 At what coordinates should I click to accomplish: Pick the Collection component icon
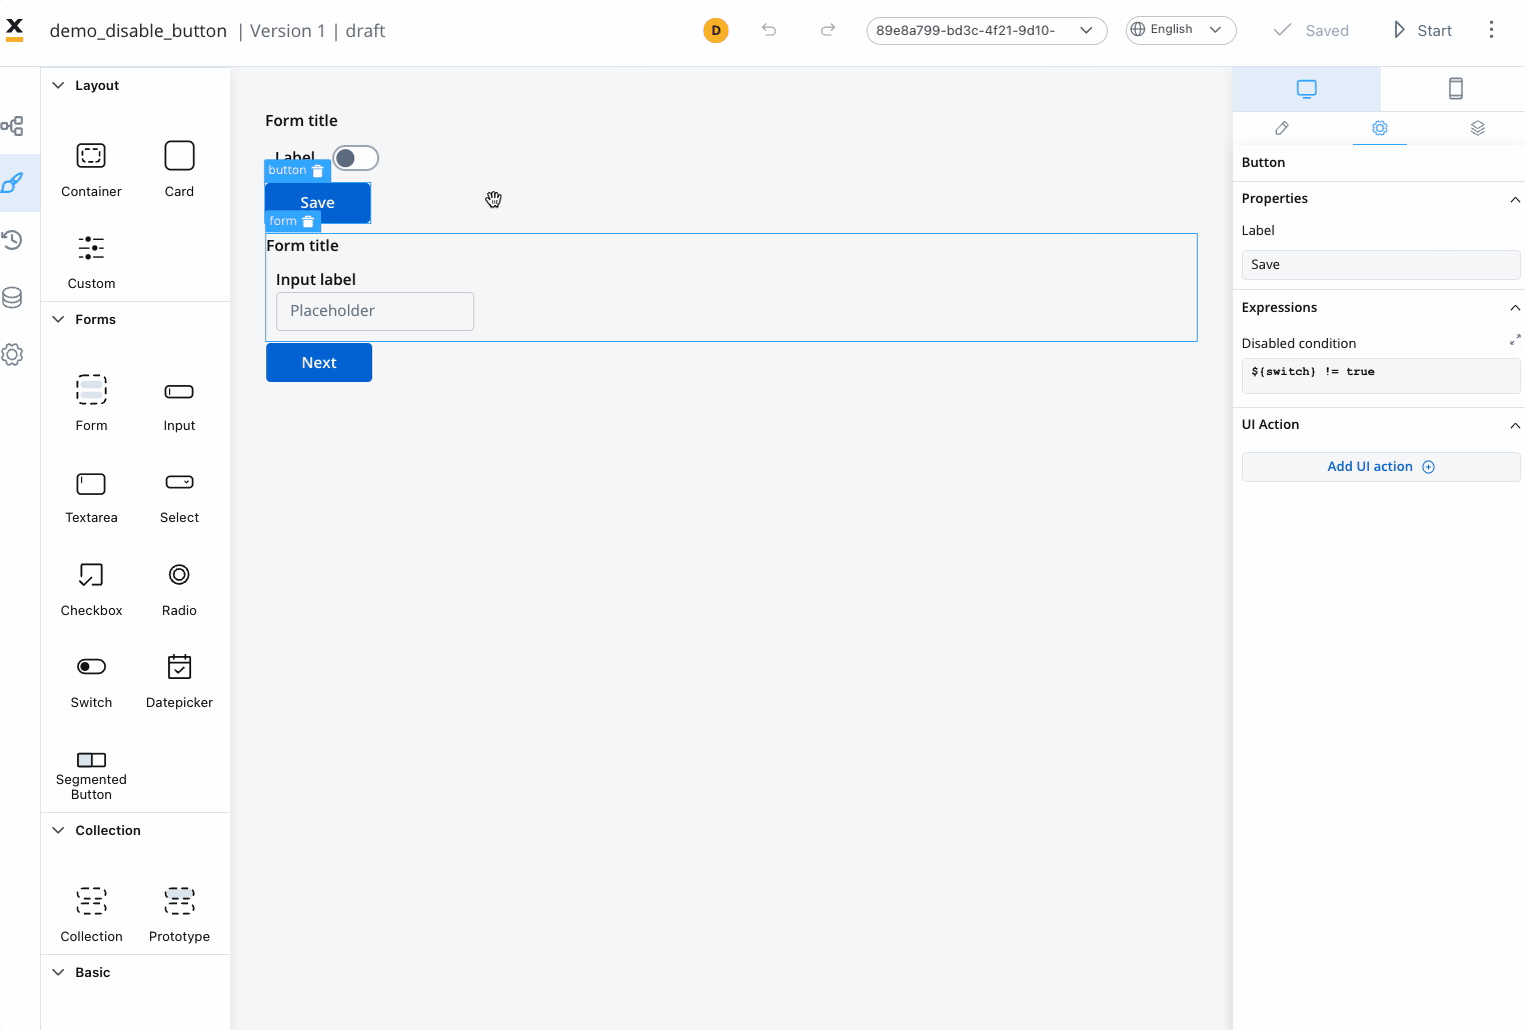[91, 901]
